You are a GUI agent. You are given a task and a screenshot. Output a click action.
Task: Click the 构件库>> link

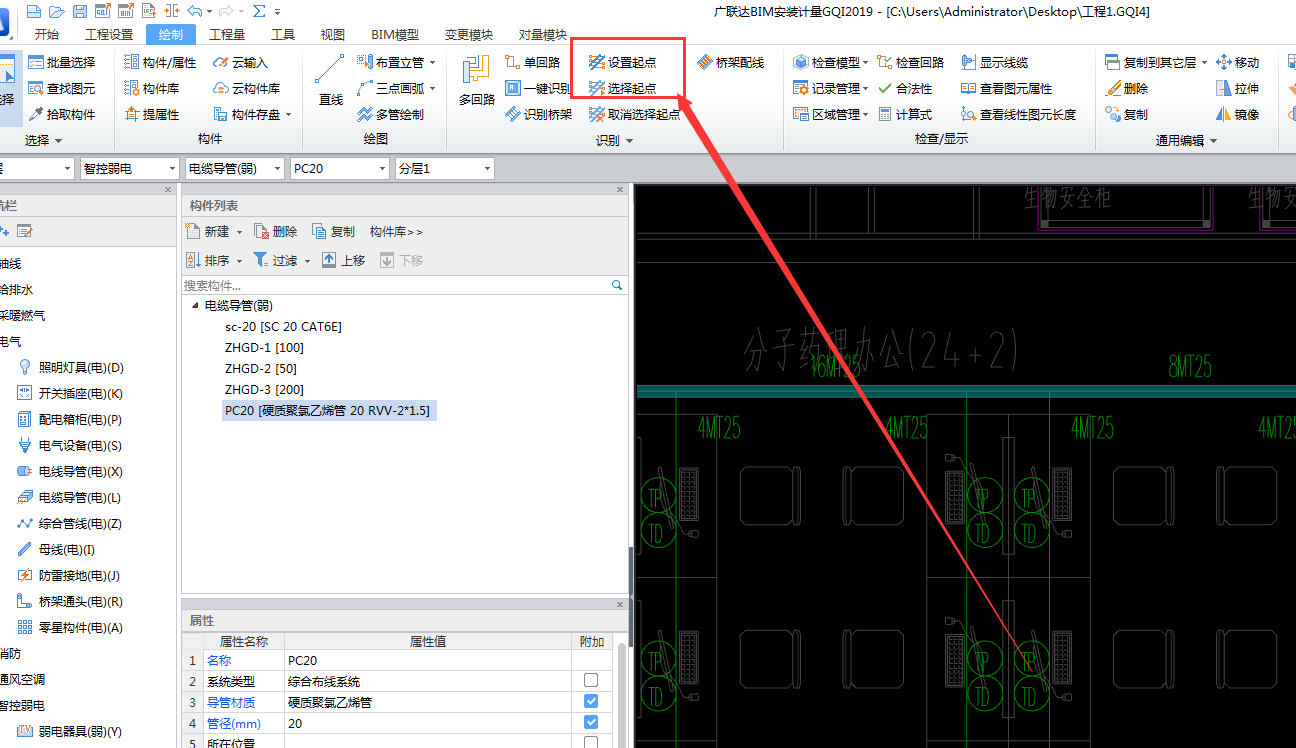(x=396, y=231)
